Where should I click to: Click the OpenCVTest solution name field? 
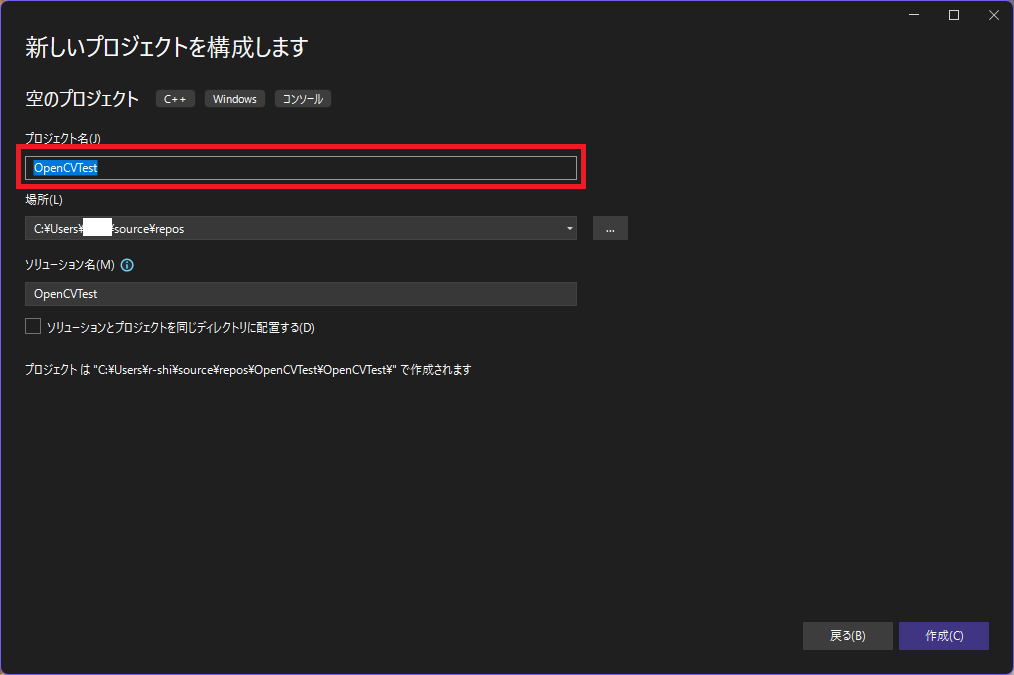pos(300,293)
